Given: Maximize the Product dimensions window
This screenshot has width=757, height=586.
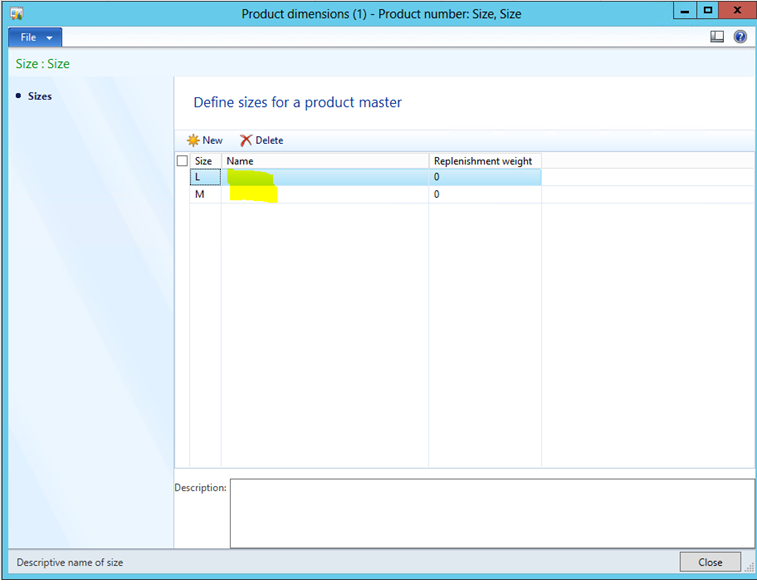Looking at the screenshot, I should 708,11.
